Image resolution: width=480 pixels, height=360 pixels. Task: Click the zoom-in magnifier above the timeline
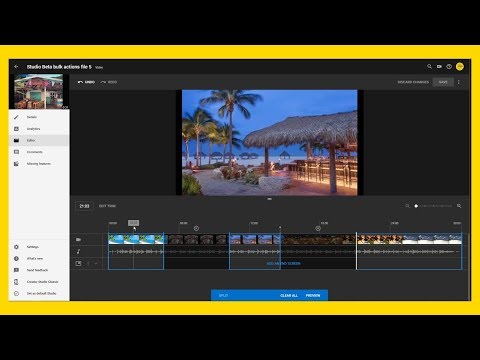click(459, 206)
